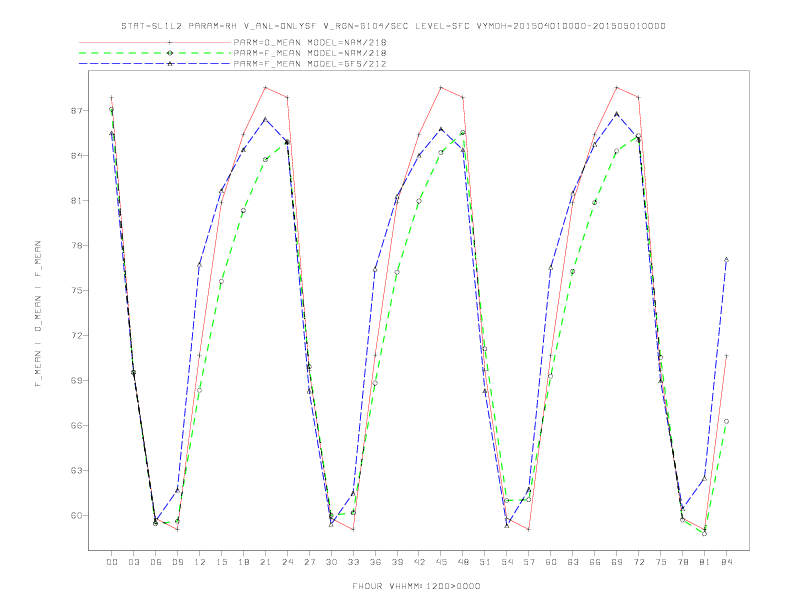Click the 63 tick label on the y-axis

tap(76, 470)
